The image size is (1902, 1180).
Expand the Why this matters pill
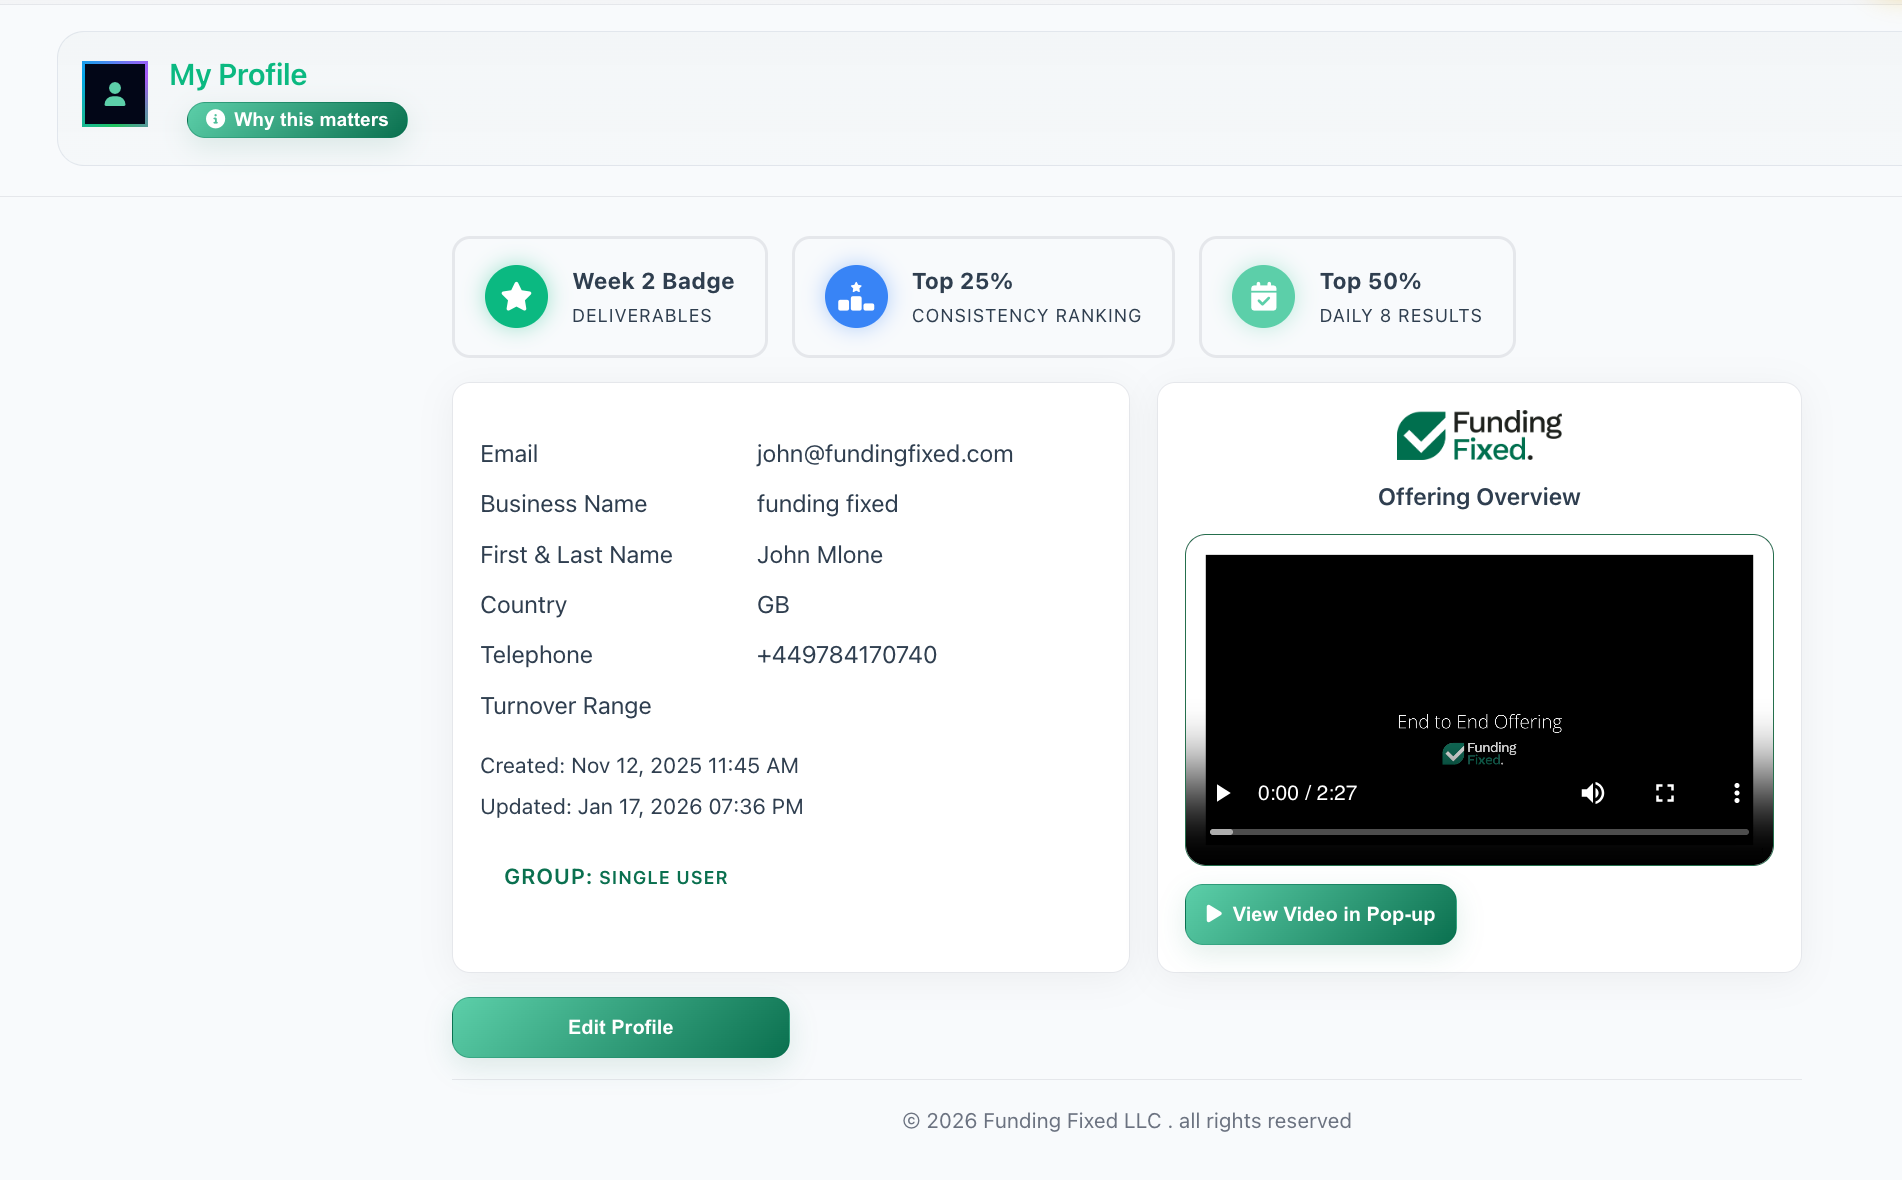297,119
